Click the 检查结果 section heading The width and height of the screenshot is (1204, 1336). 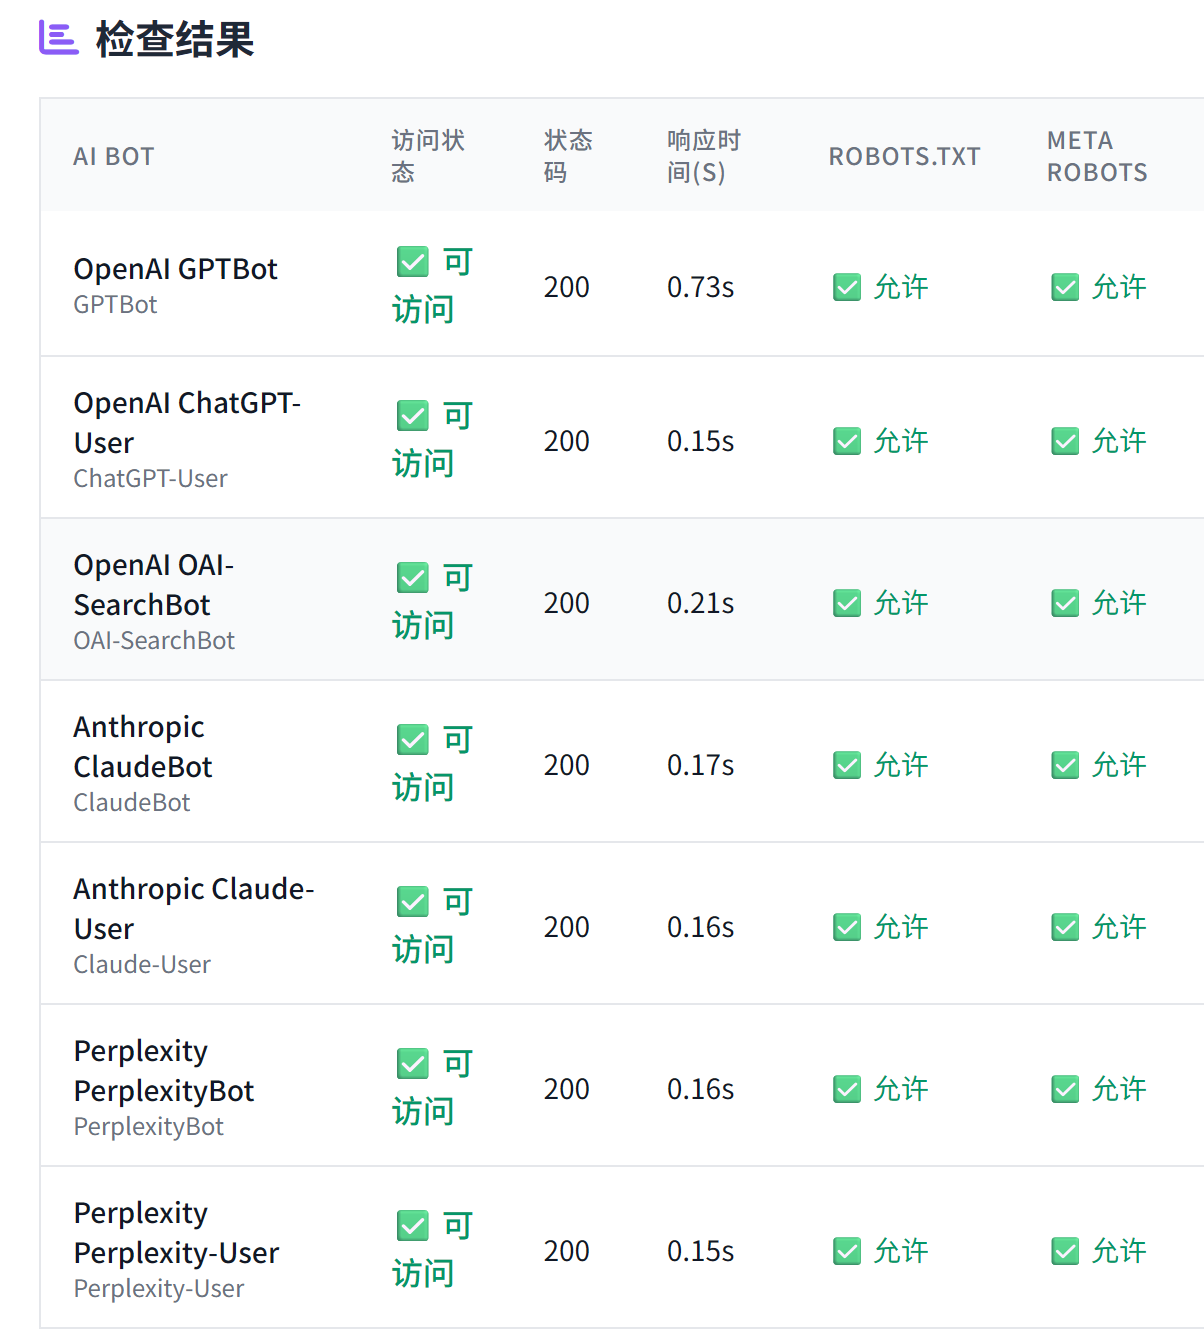point(175,40)
